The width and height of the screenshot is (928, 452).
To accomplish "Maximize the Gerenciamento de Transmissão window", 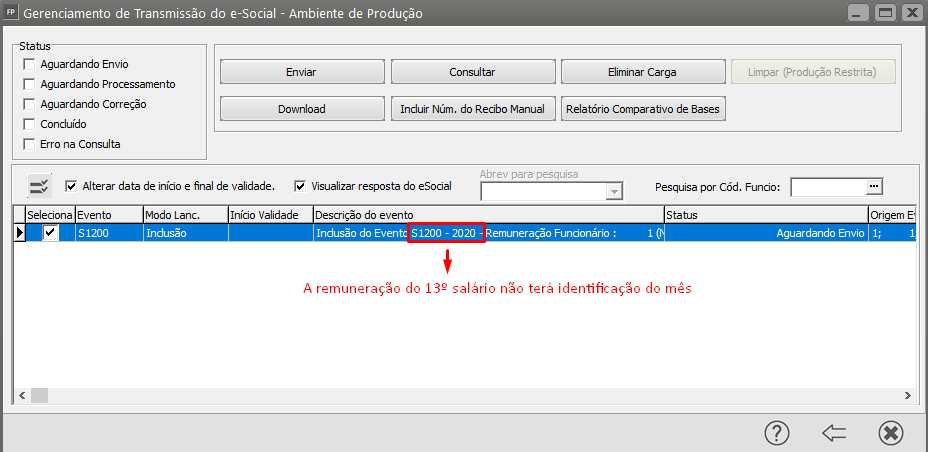I will point(885,12).
